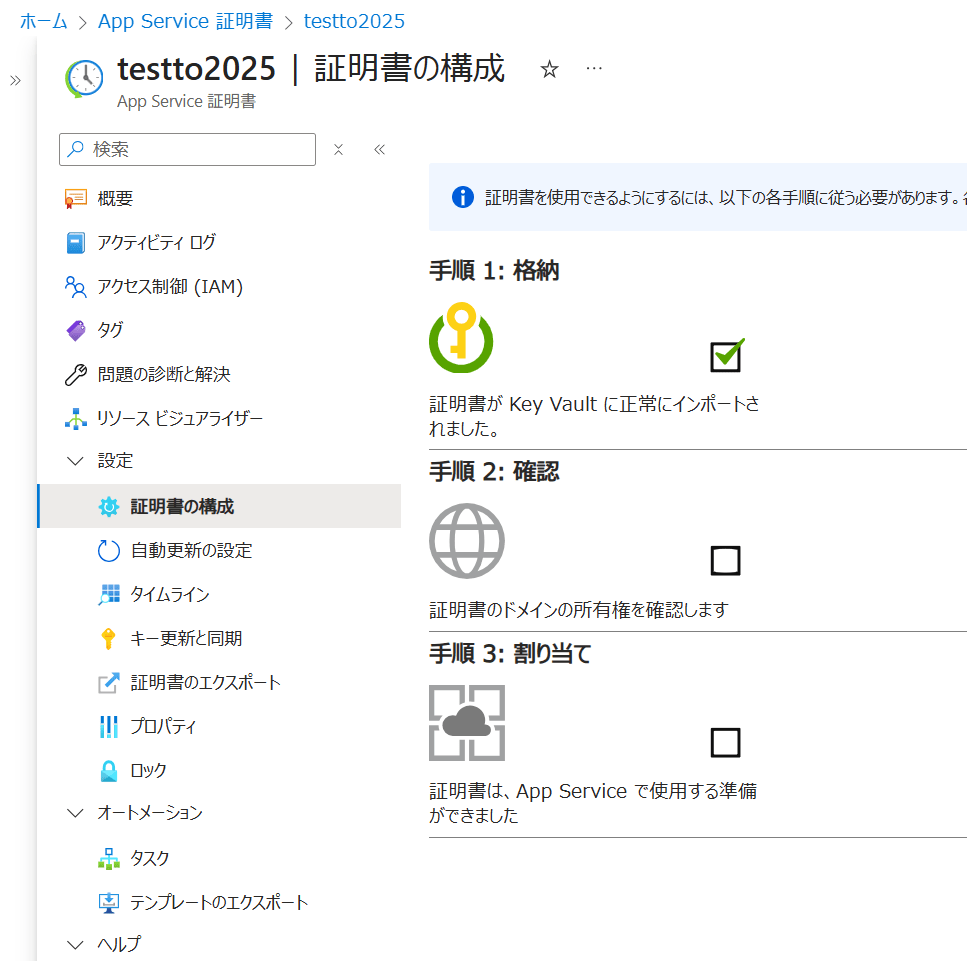Click the cloud assign step icon
967x961 pixels.
click(x=466, y=723)
